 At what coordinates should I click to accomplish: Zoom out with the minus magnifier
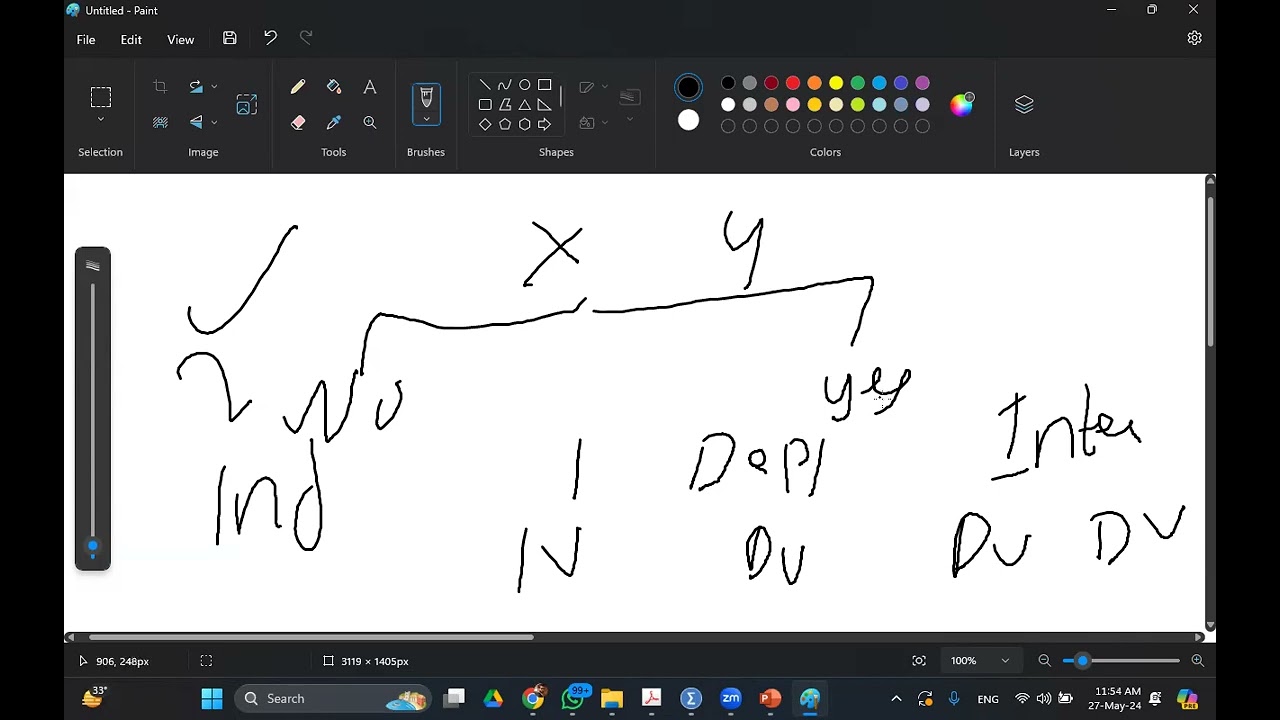(1044, 661)
